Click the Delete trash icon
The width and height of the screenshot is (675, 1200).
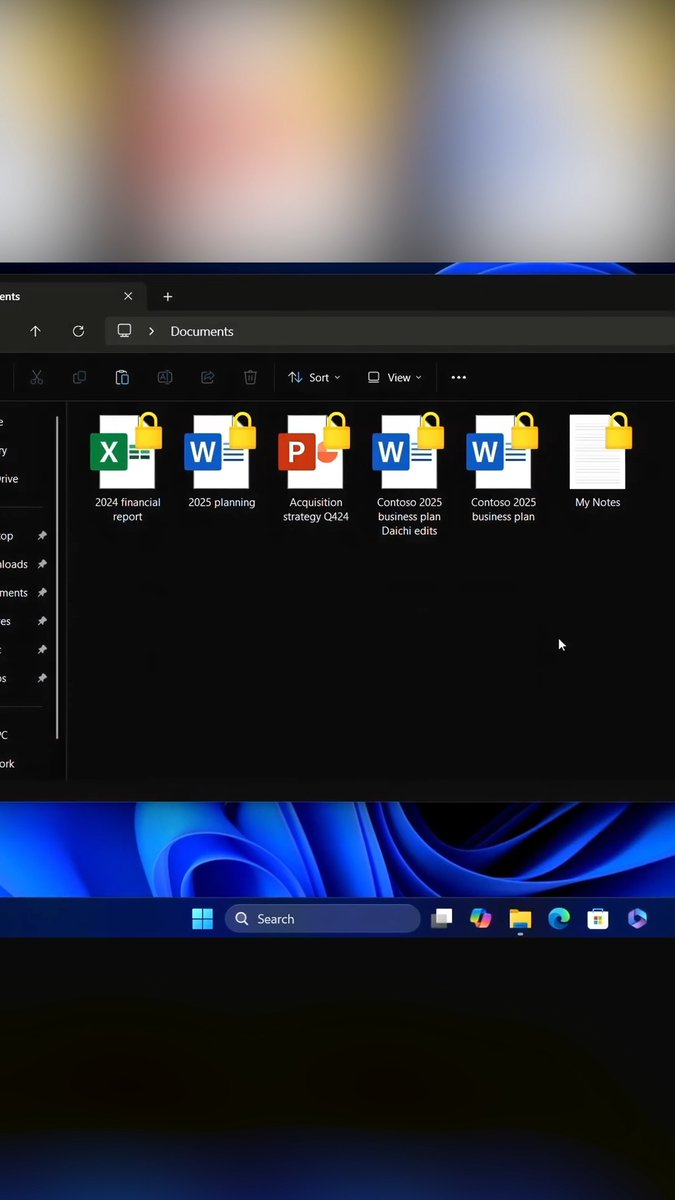(250, 377)
